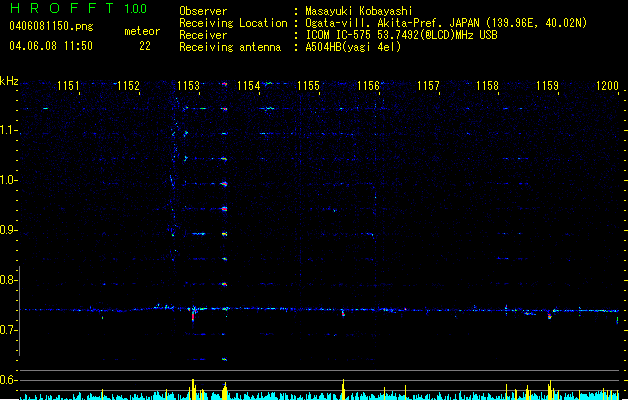Click the 1158 time axis marker
Viewport: 629px width, 400px height.
(487, 86)
